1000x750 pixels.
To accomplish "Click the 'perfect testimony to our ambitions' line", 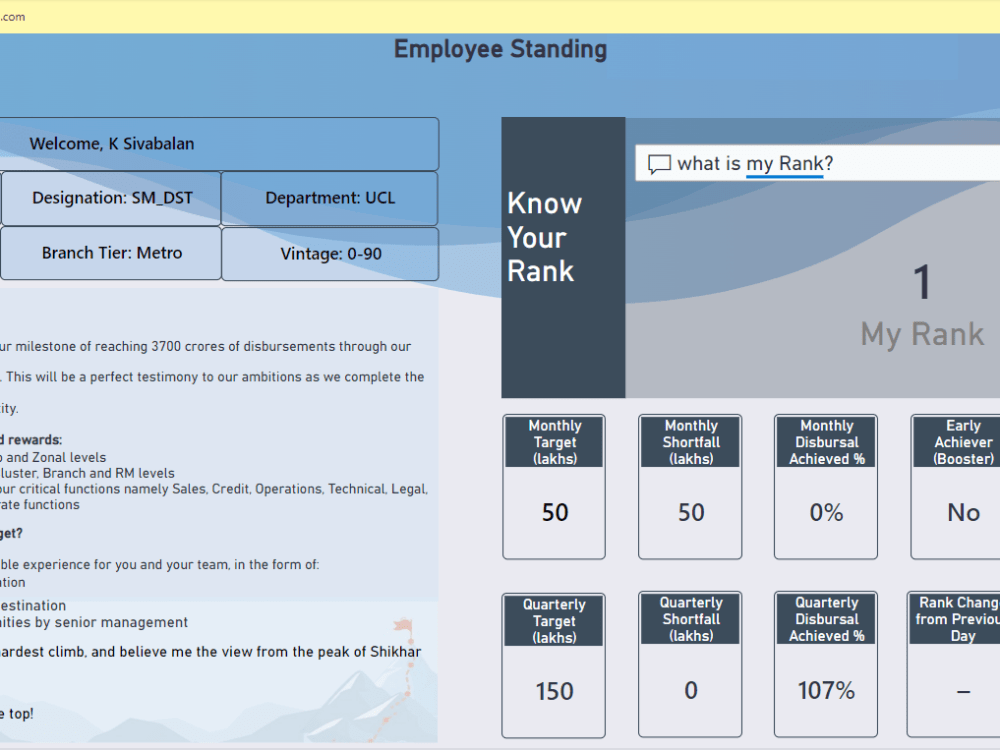I will (x=212, y=377).
